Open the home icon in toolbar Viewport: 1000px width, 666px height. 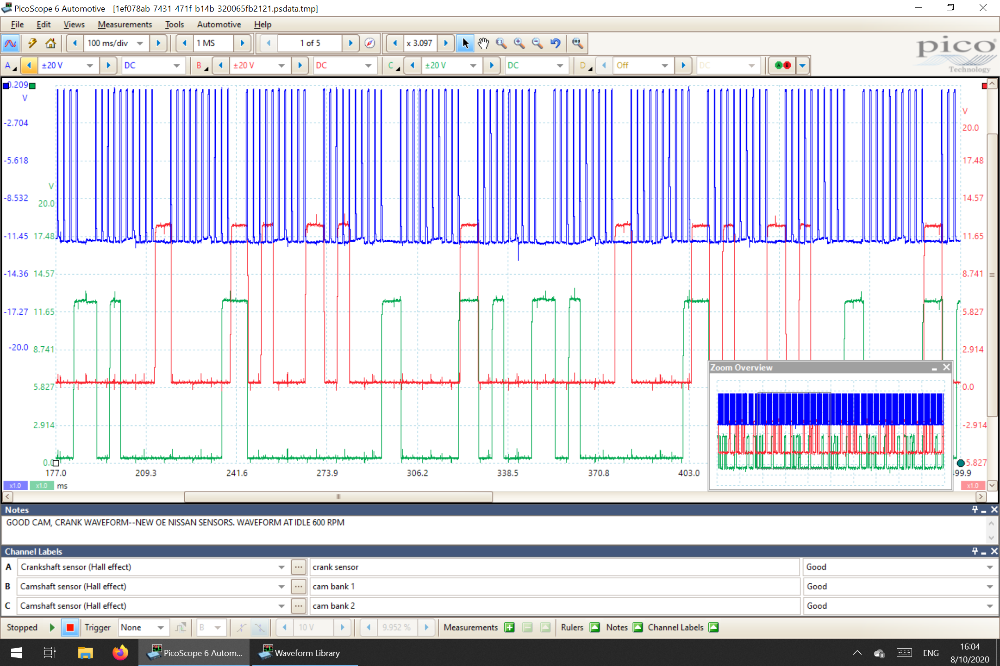point(50,43)
